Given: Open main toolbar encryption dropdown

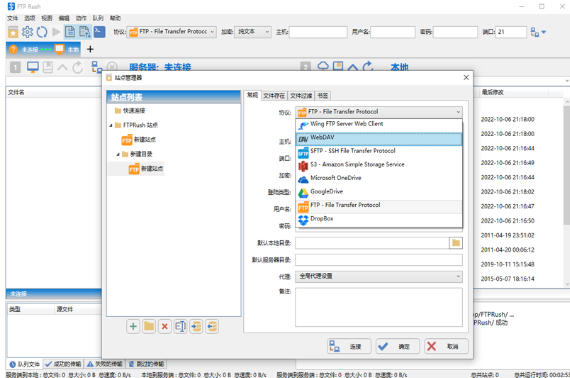Looking at the screenshot, I should coord(253,32).
